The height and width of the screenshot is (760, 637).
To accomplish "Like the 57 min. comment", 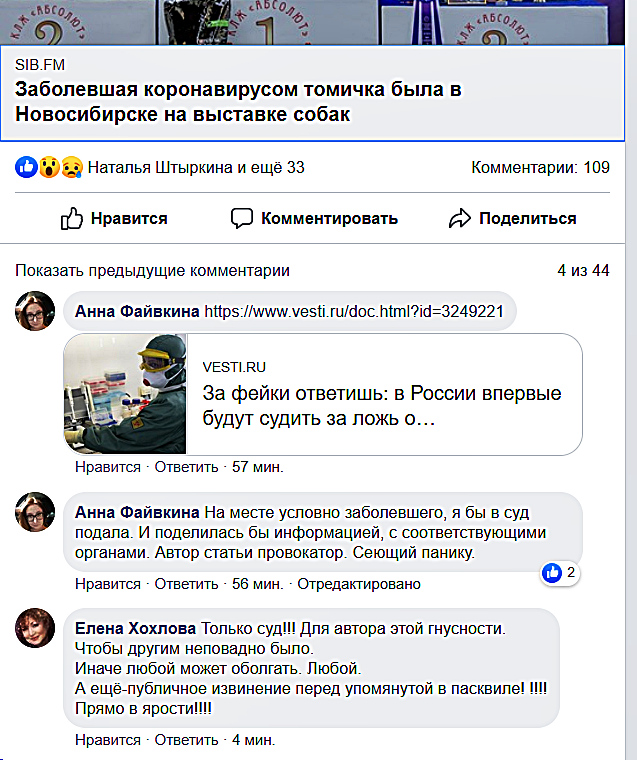I will (x=108, y=467).
